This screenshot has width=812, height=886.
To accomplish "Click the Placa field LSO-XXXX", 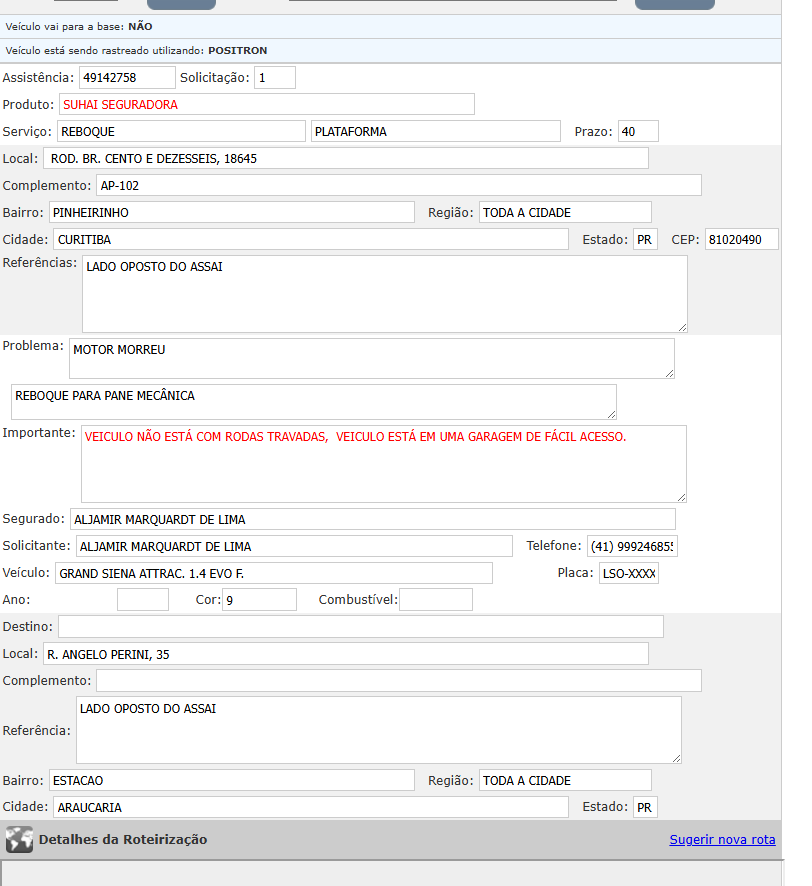I will tap(629, 573).
